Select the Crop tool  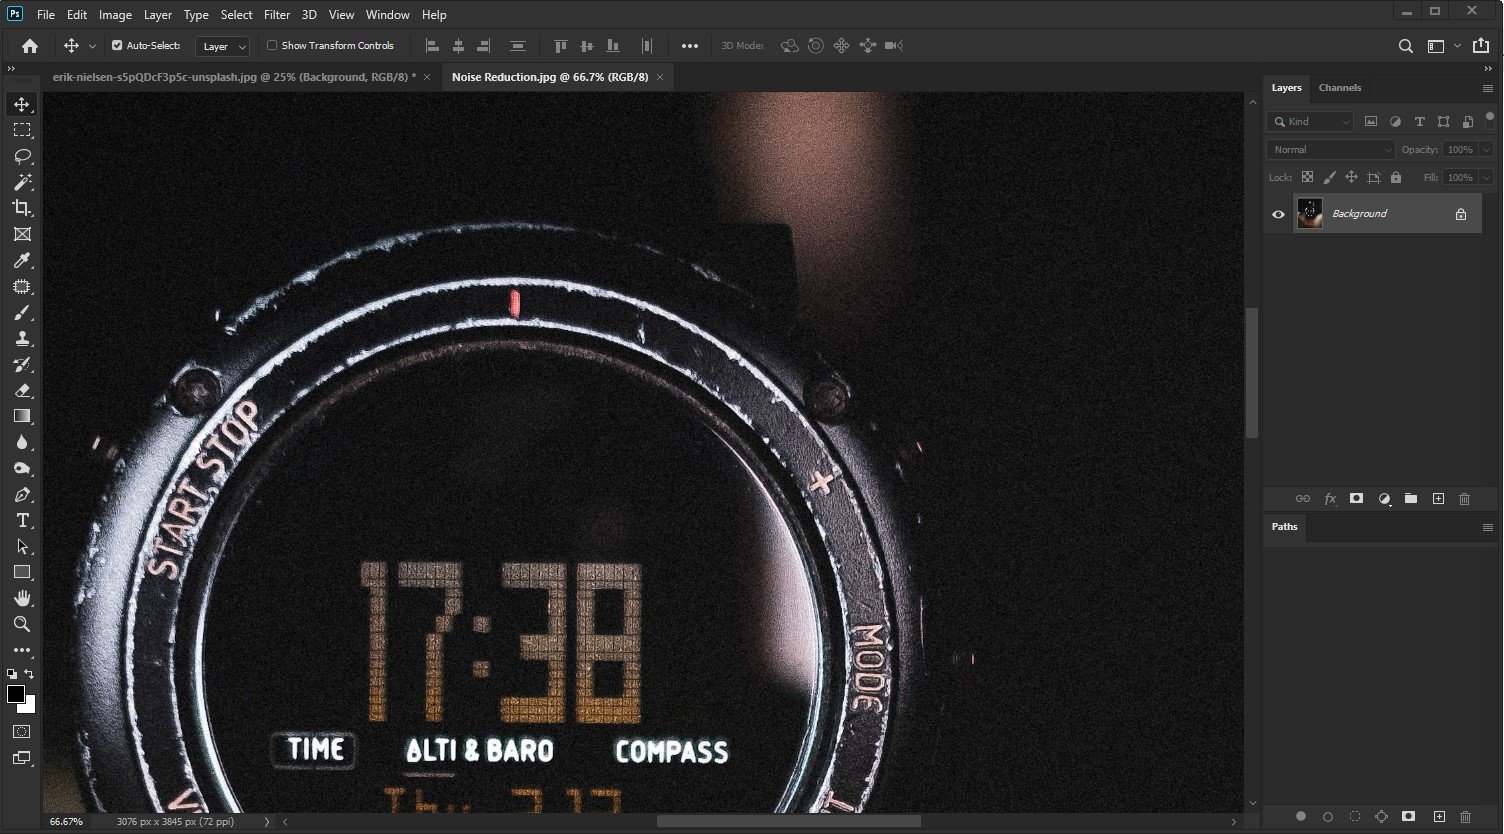22,208
